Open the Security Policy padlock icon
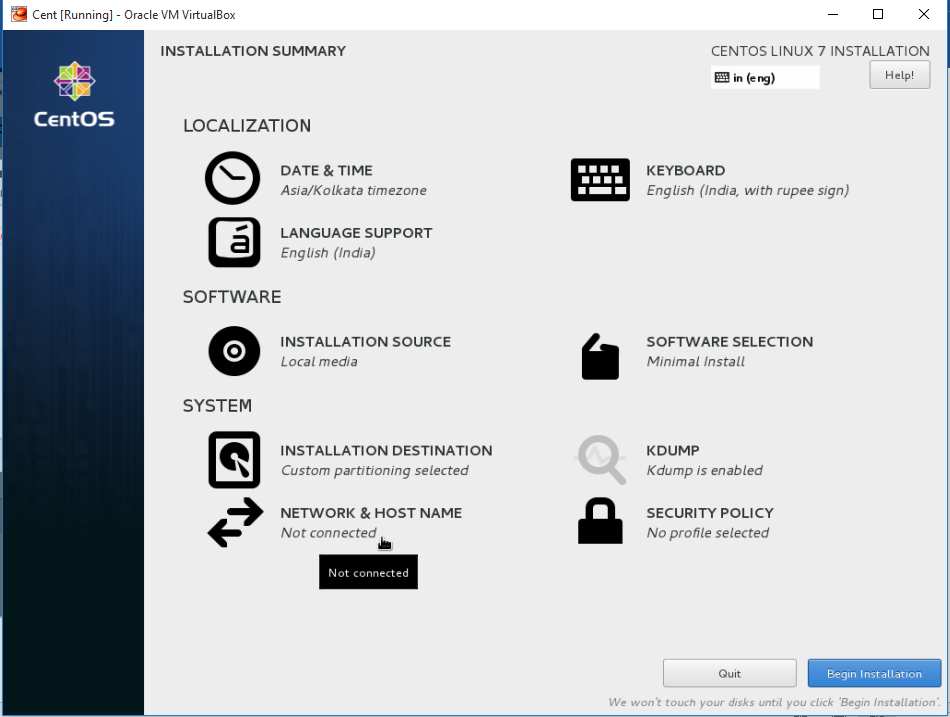The image size is (950, 717). 600,521
